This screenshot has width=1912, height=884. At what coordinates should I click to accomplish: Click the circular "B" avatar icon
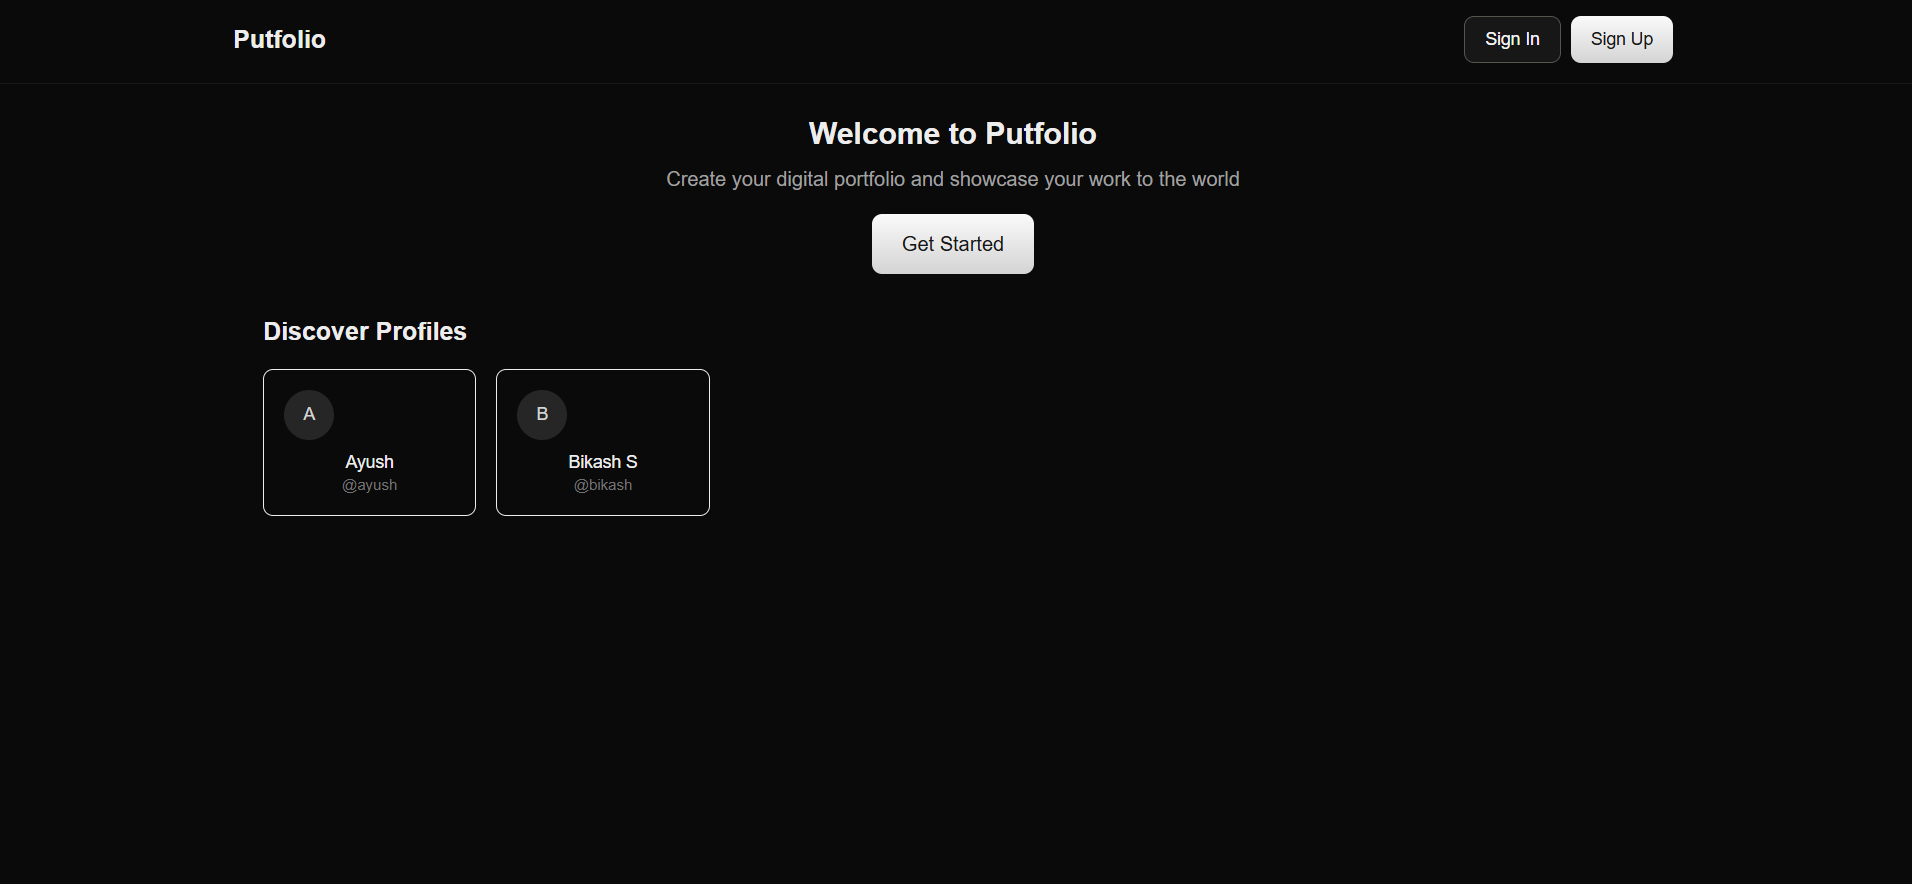(x=542, y=414)
